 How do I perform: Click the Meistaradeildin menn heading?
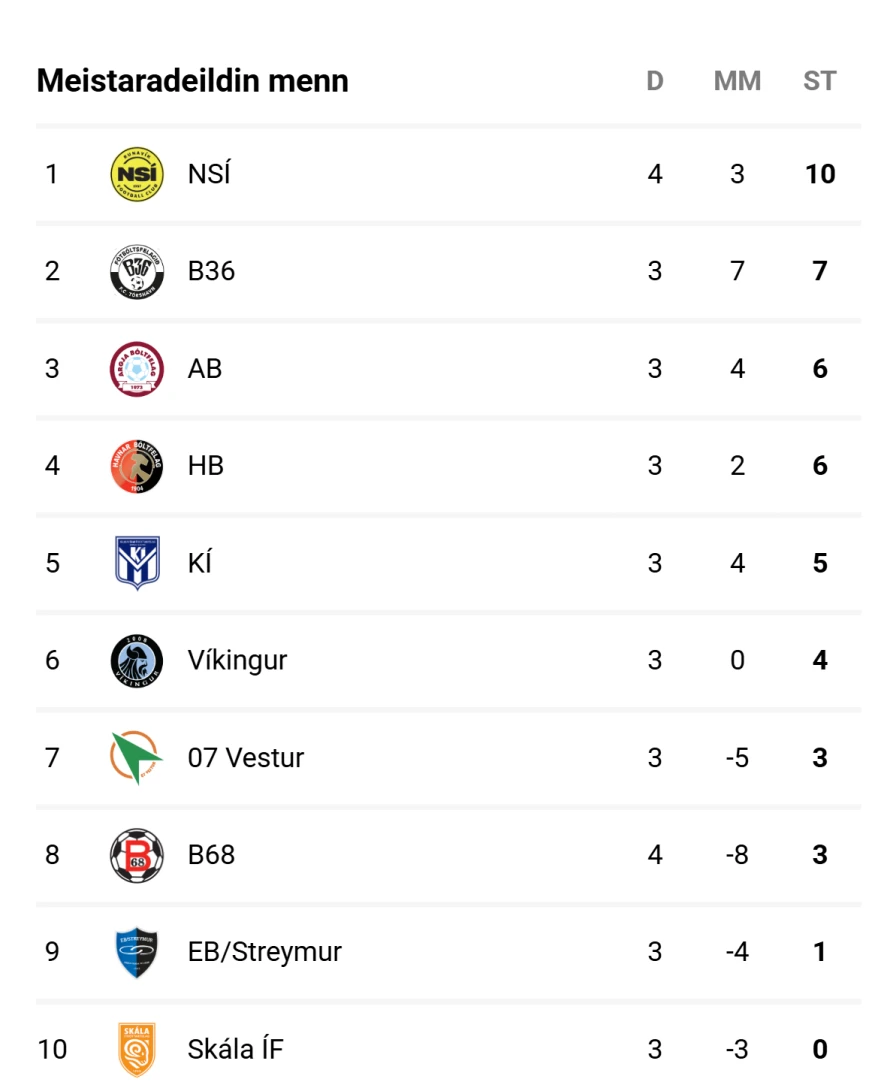(193, 81)
